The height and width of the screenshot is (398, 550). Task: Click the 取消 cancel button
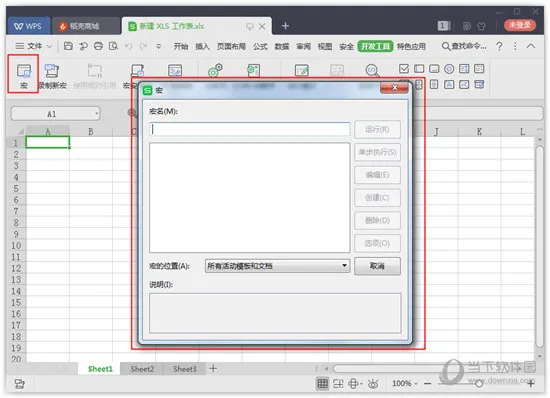(377, 266)
